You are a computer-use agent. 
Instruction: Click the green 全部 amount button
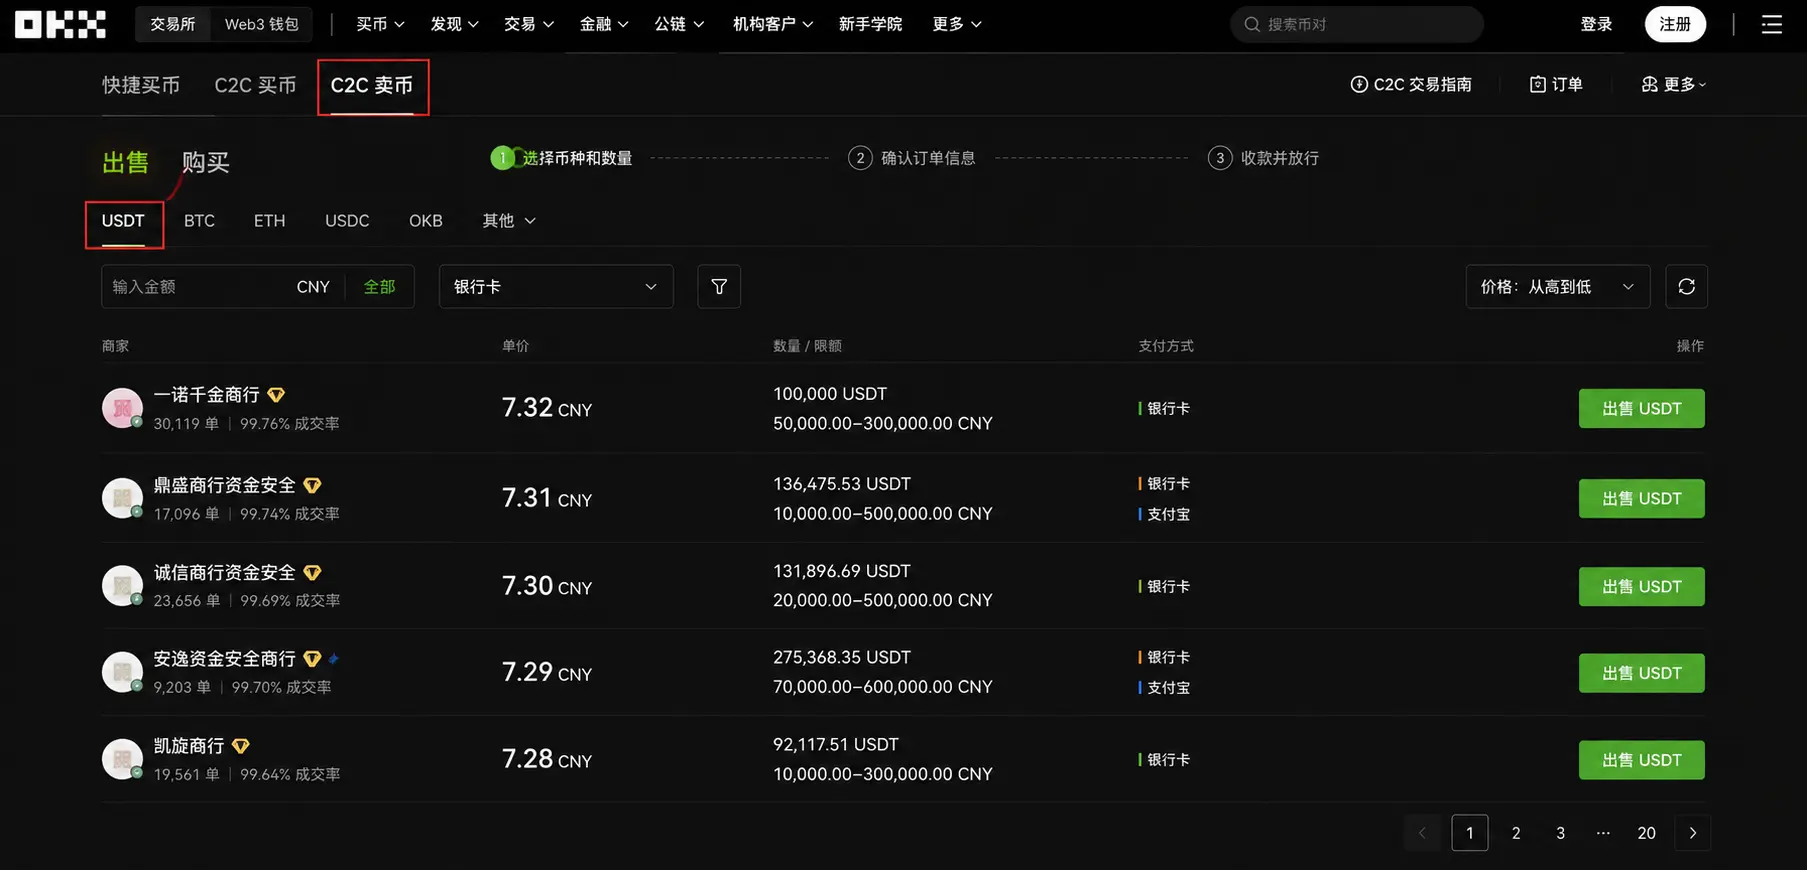pos(379,287)
